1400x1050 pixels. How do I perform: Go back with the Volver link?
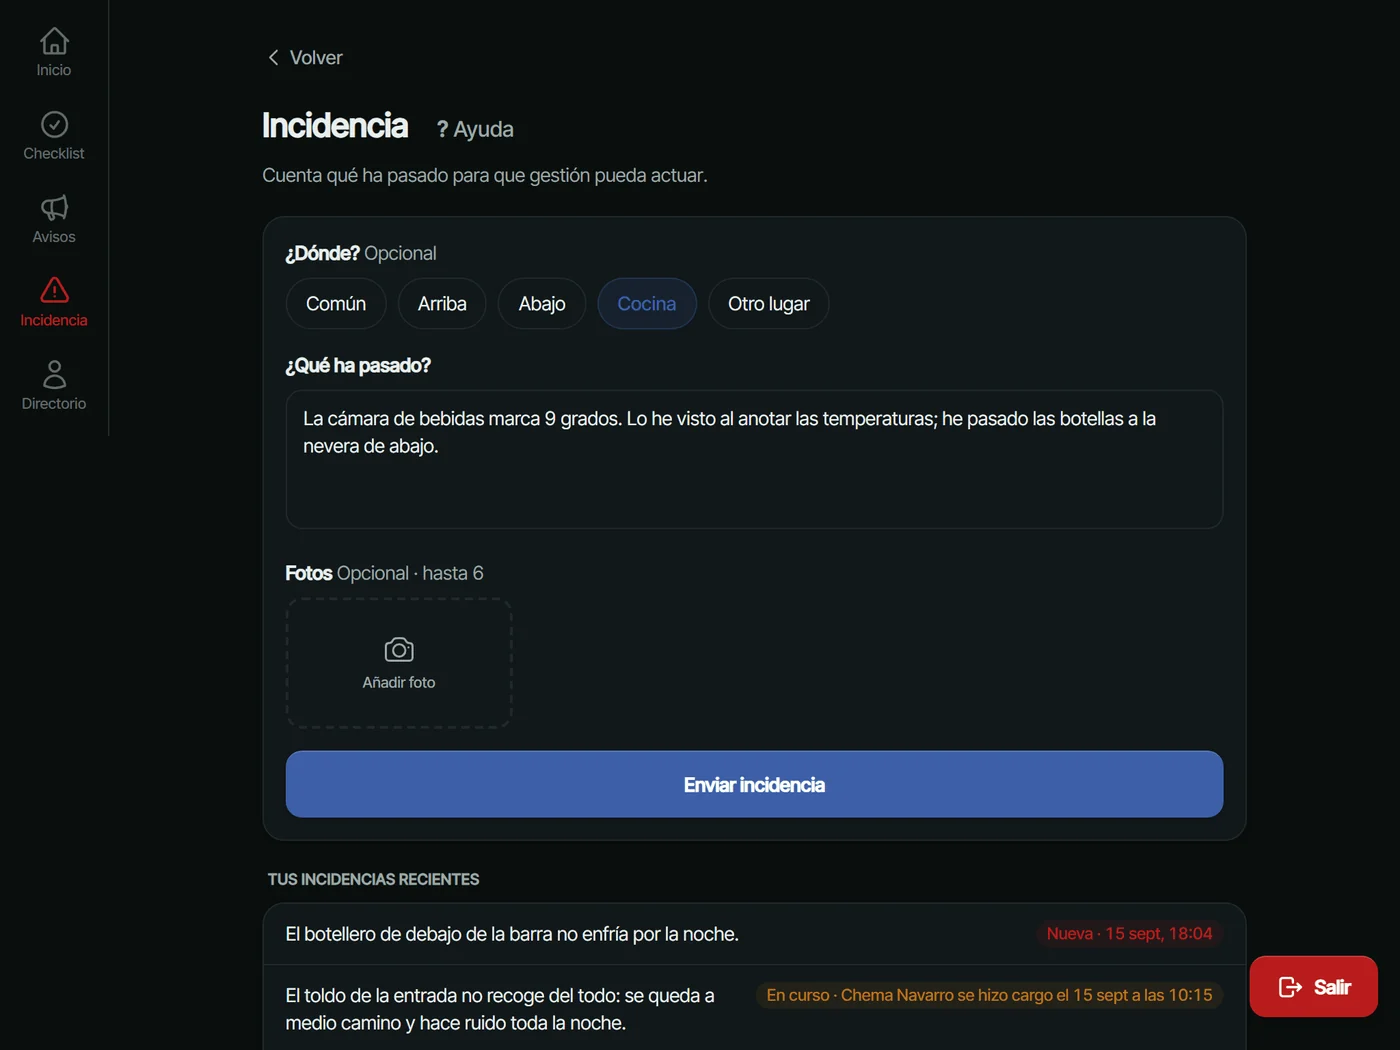(x=305, y=58)
